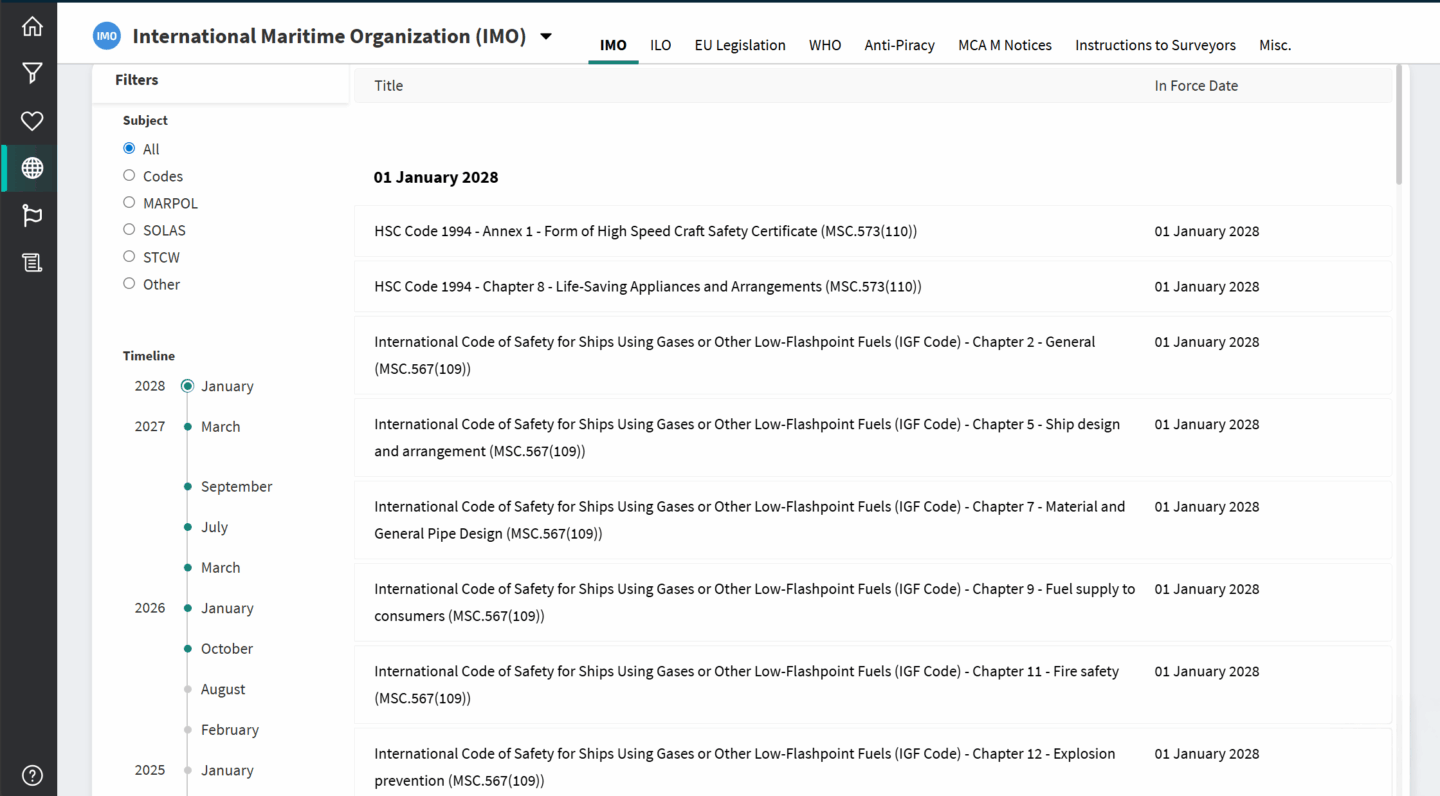This screenshot has width=1440, height=796.
Task: Open favorites heart icon in sidebar
Action: (32, 121)
